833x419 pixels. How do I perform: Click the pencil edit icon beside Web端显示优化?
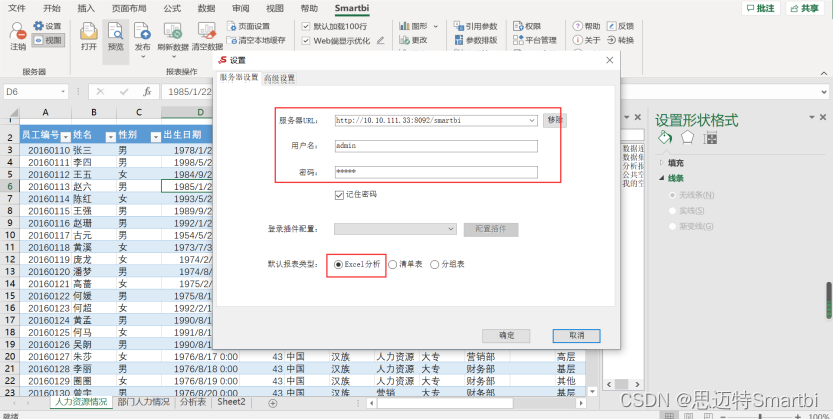coord(380,40)
